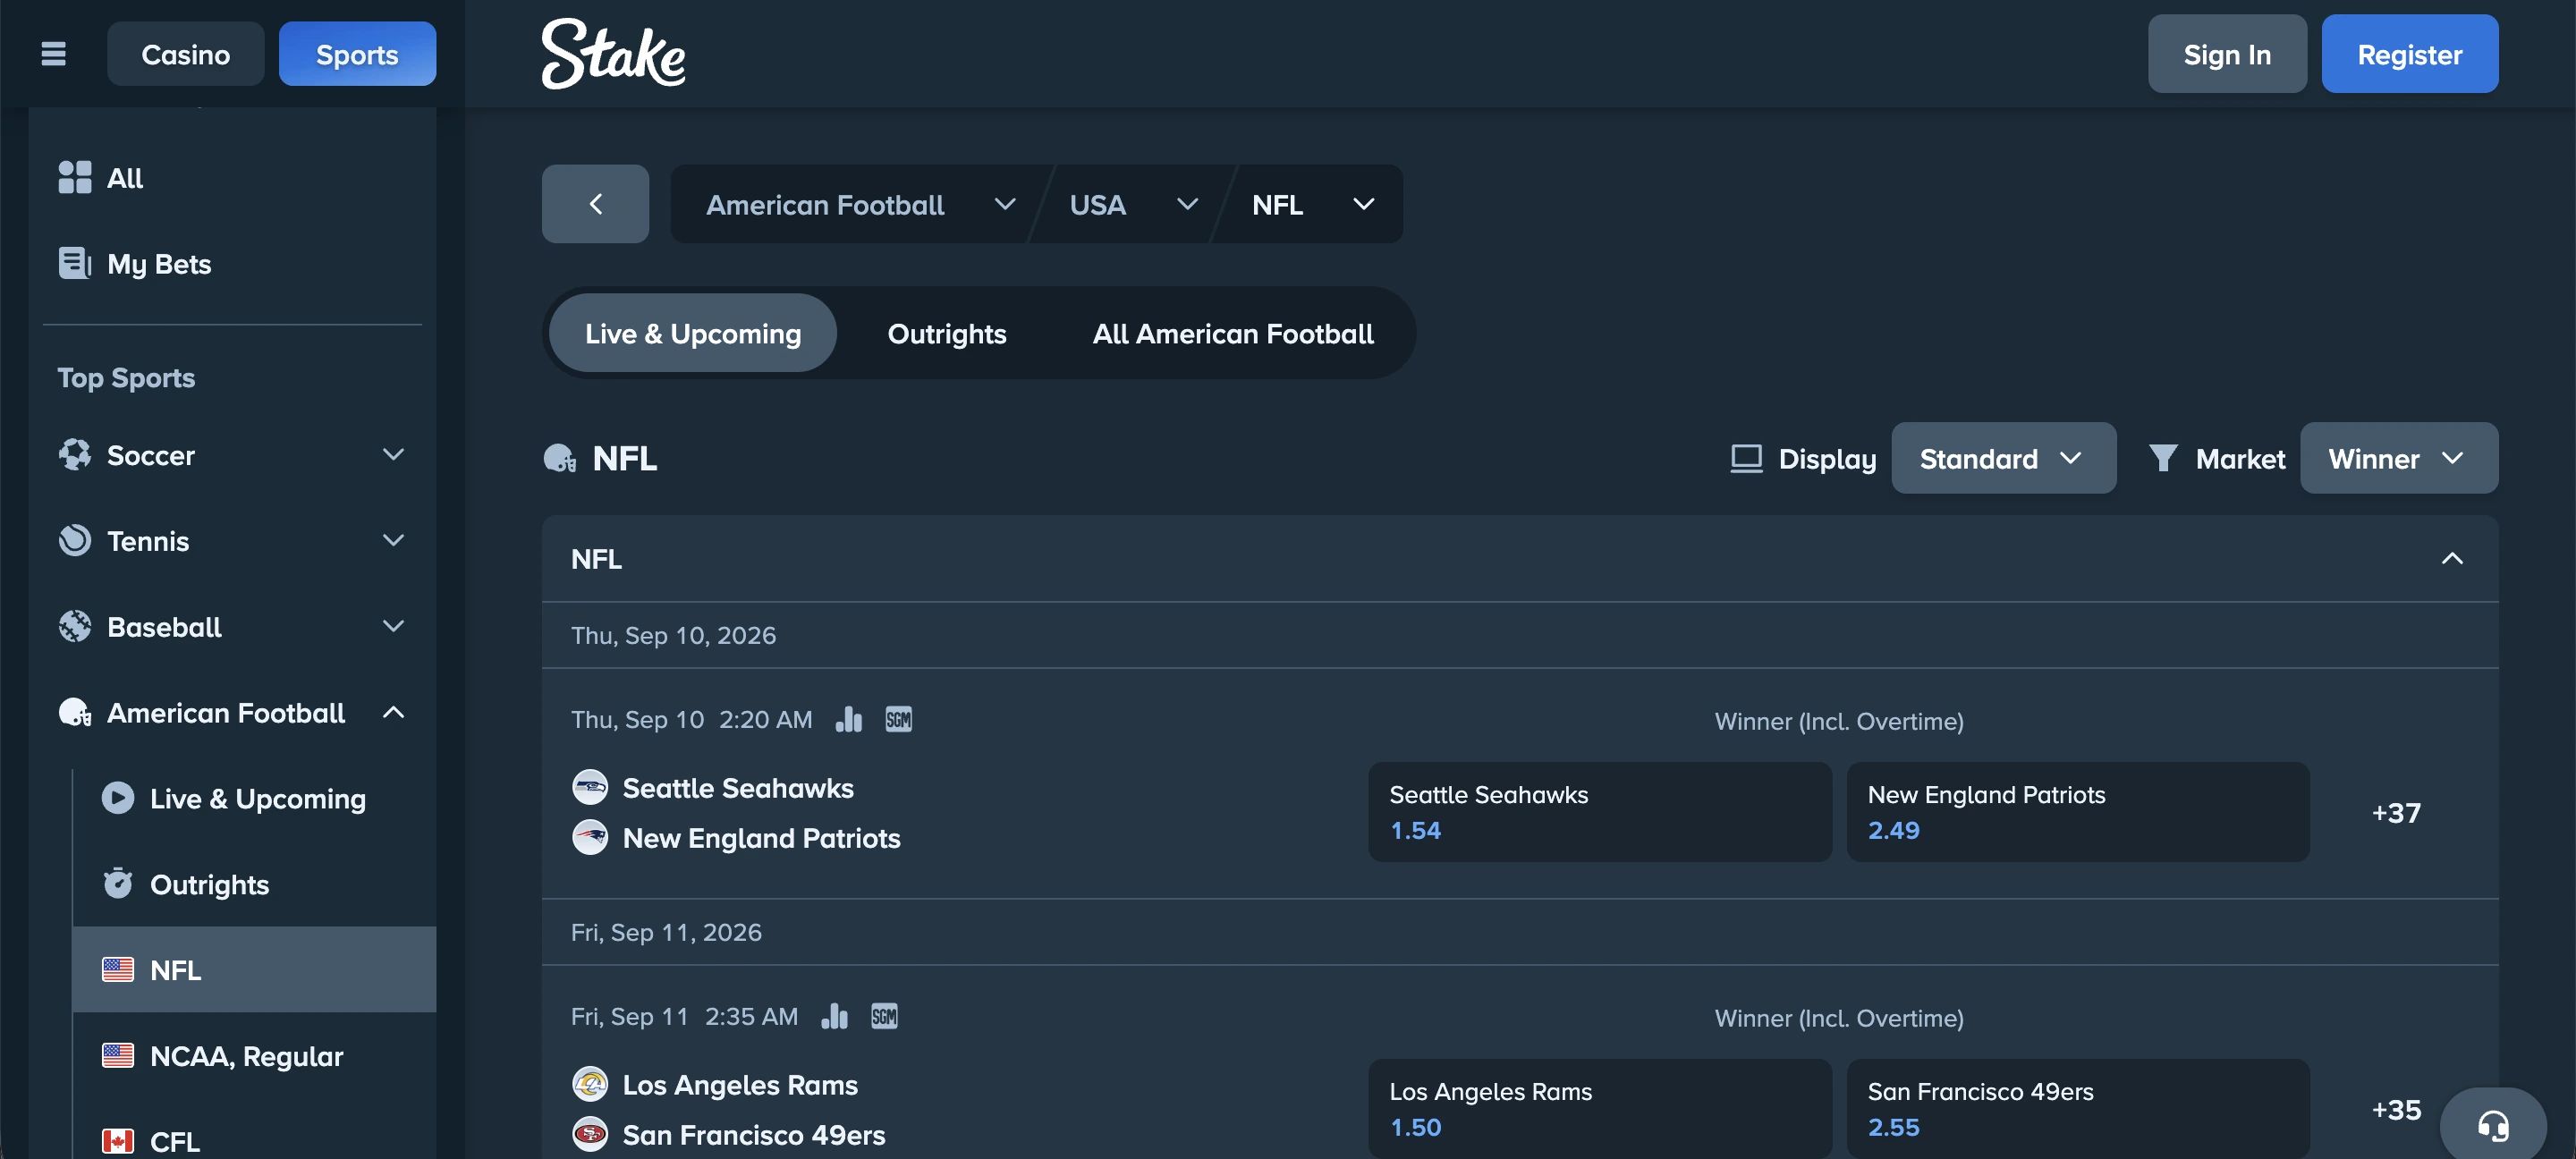Bet on New England Patriots at 2.49

(2078, 812)
